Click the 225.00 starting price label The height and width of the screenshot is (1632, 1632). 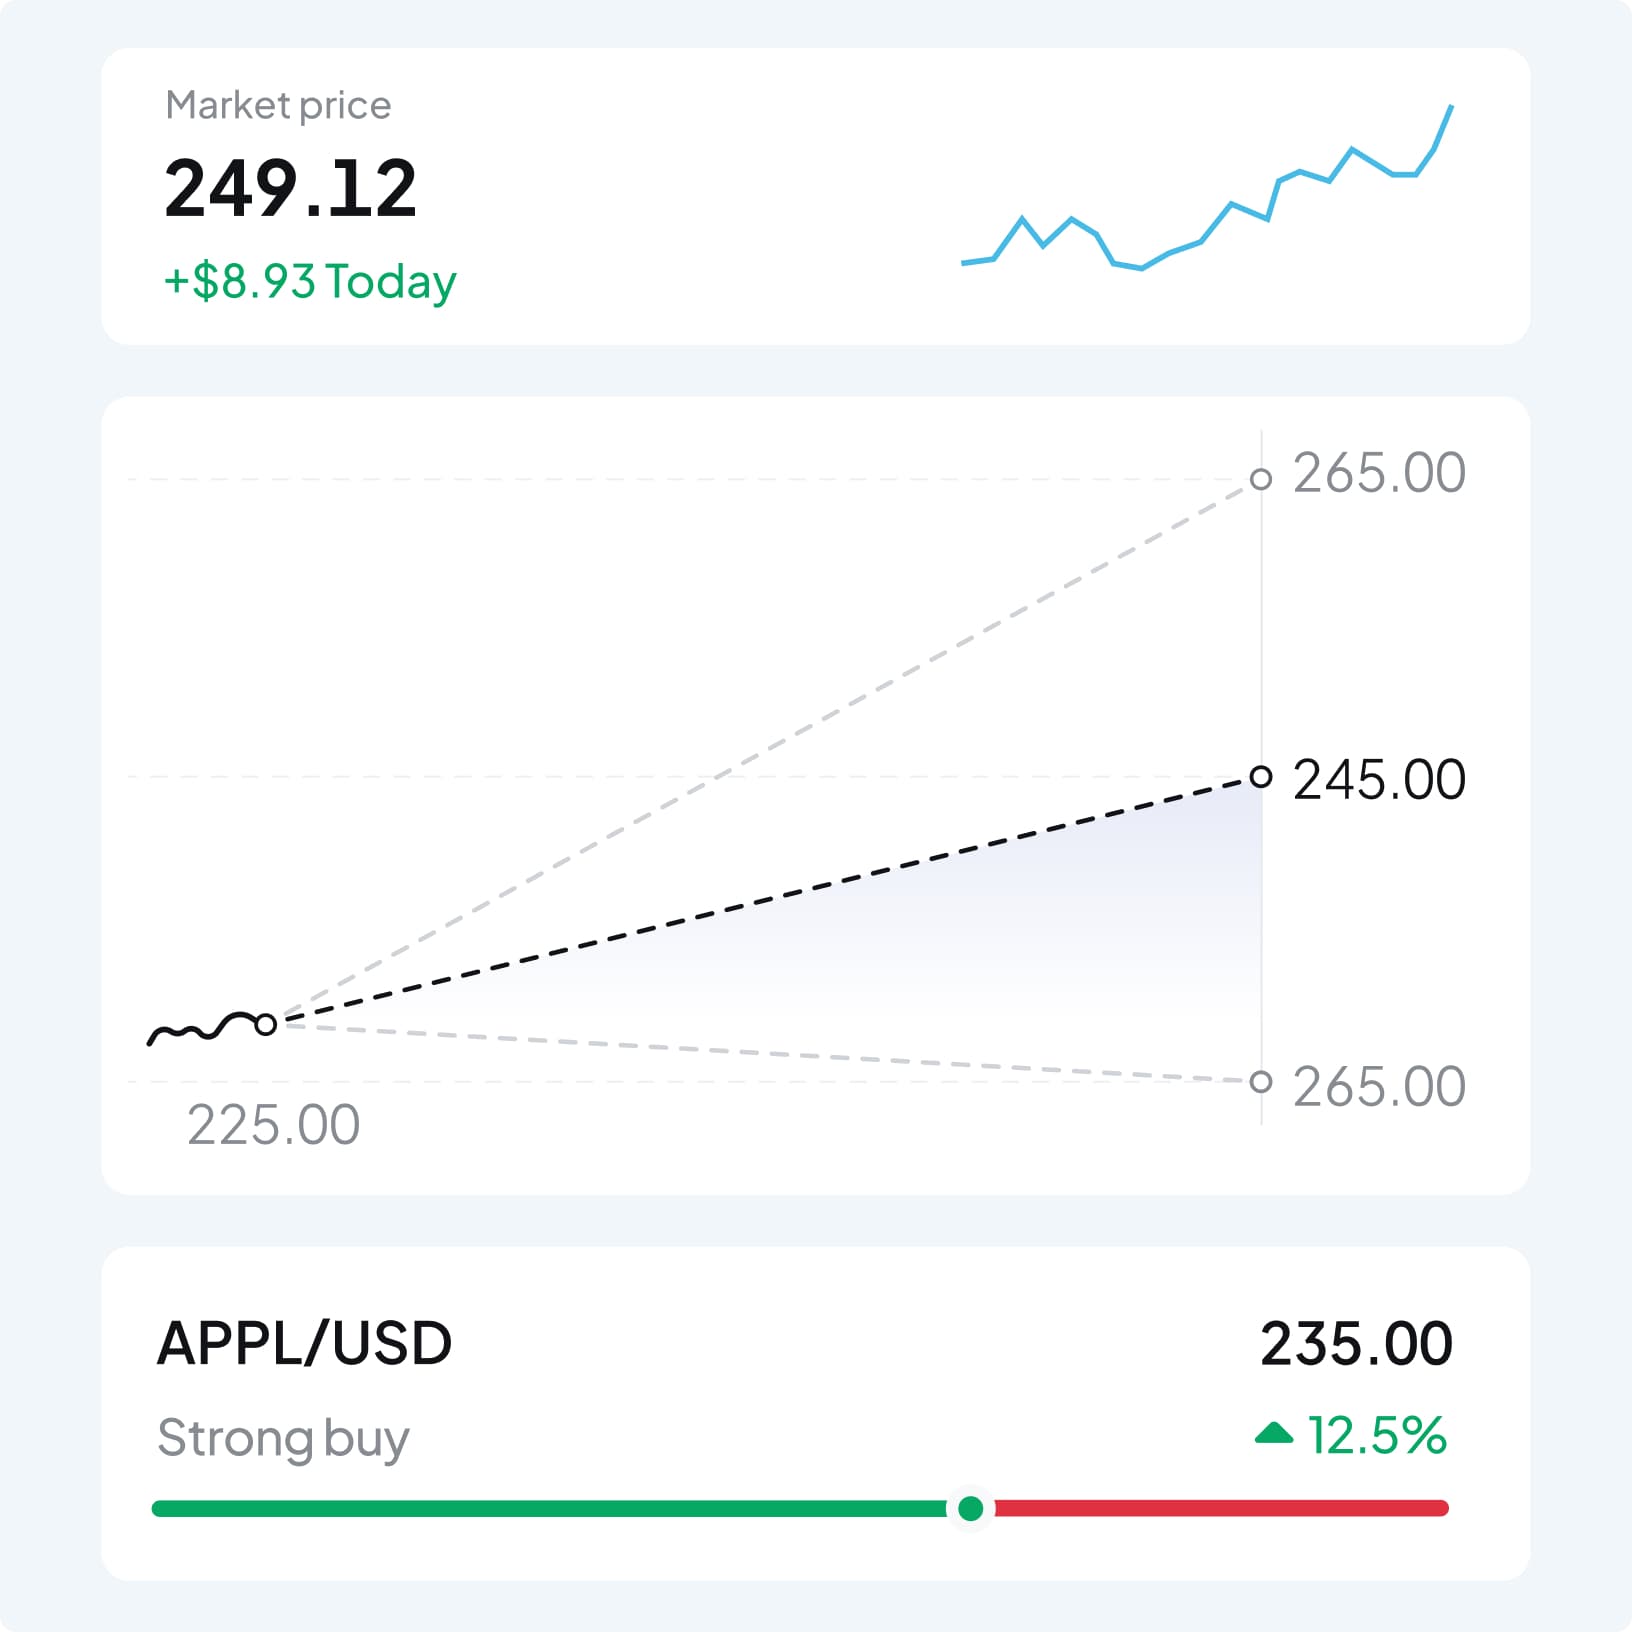(273, 1125)
